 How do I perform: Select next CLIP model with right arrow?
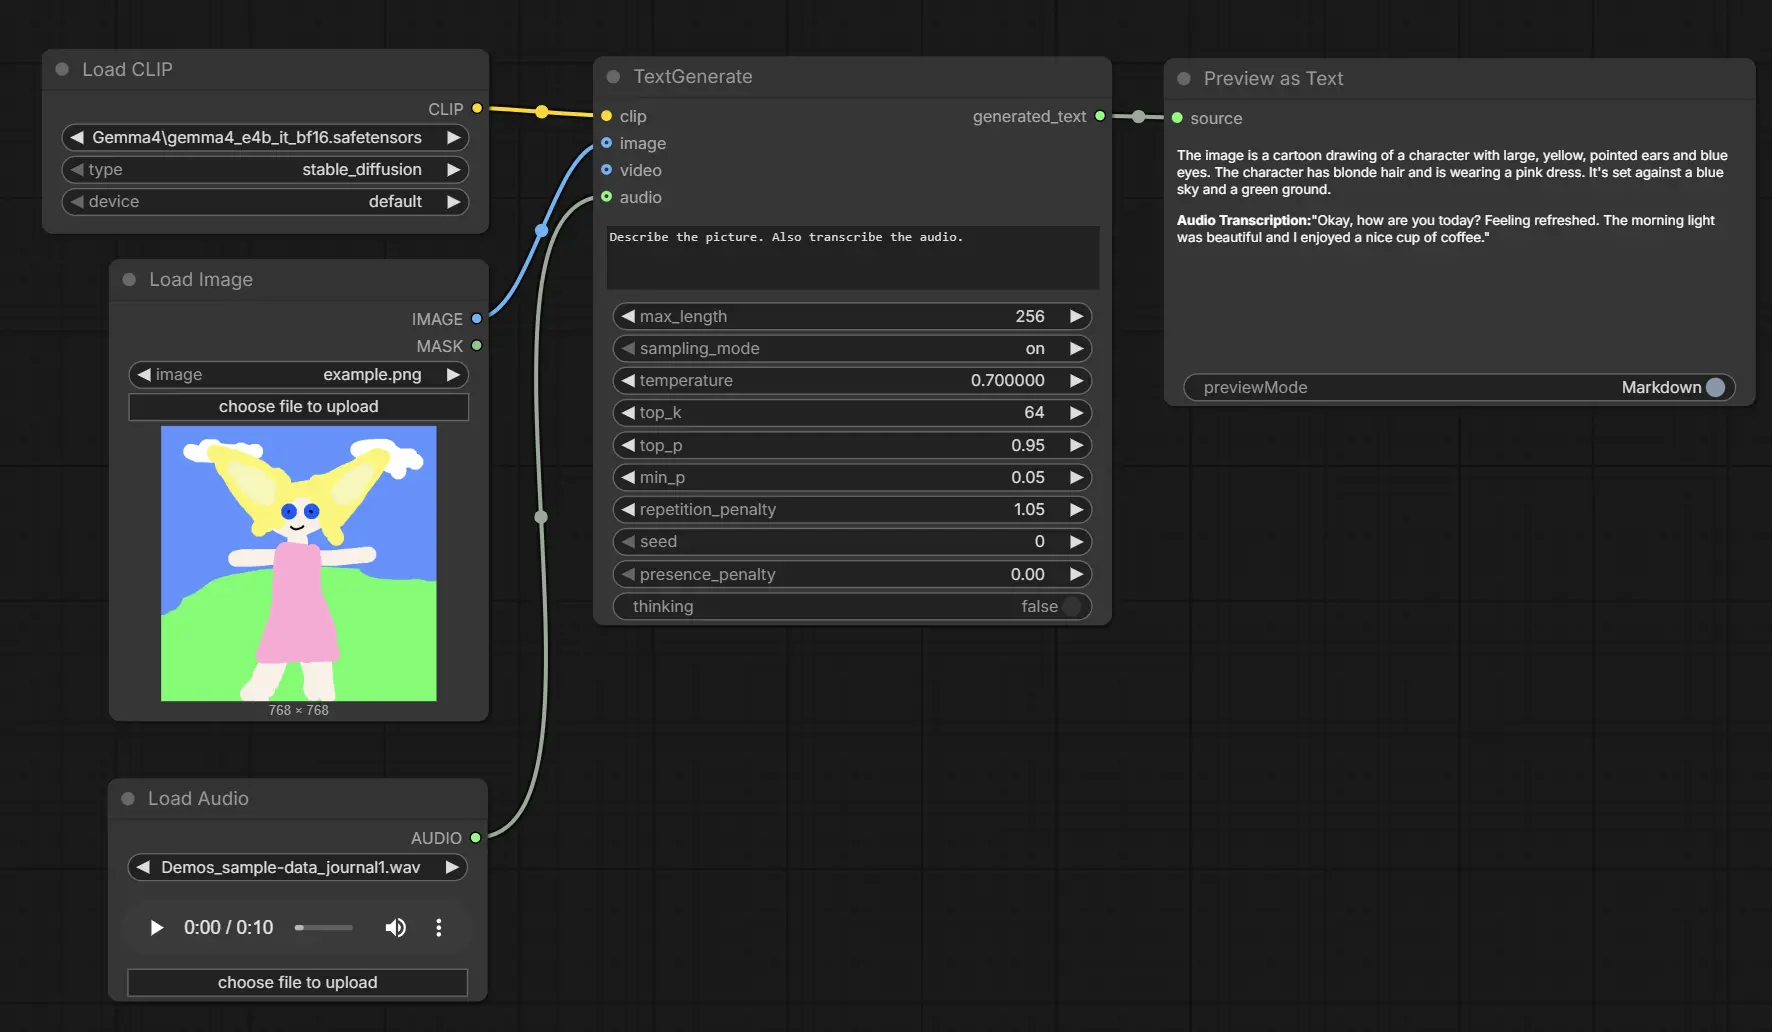pyautogui.click(x=453, y=137)
